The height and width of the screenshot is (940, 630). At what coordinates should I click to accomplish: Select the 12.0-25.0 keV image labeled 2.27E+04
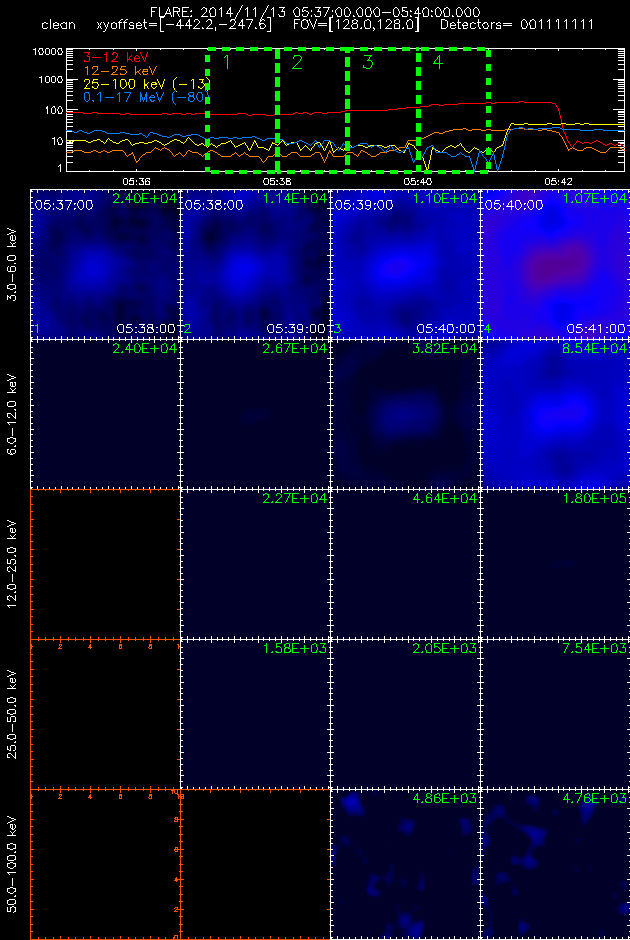click(x=255, y=564)
